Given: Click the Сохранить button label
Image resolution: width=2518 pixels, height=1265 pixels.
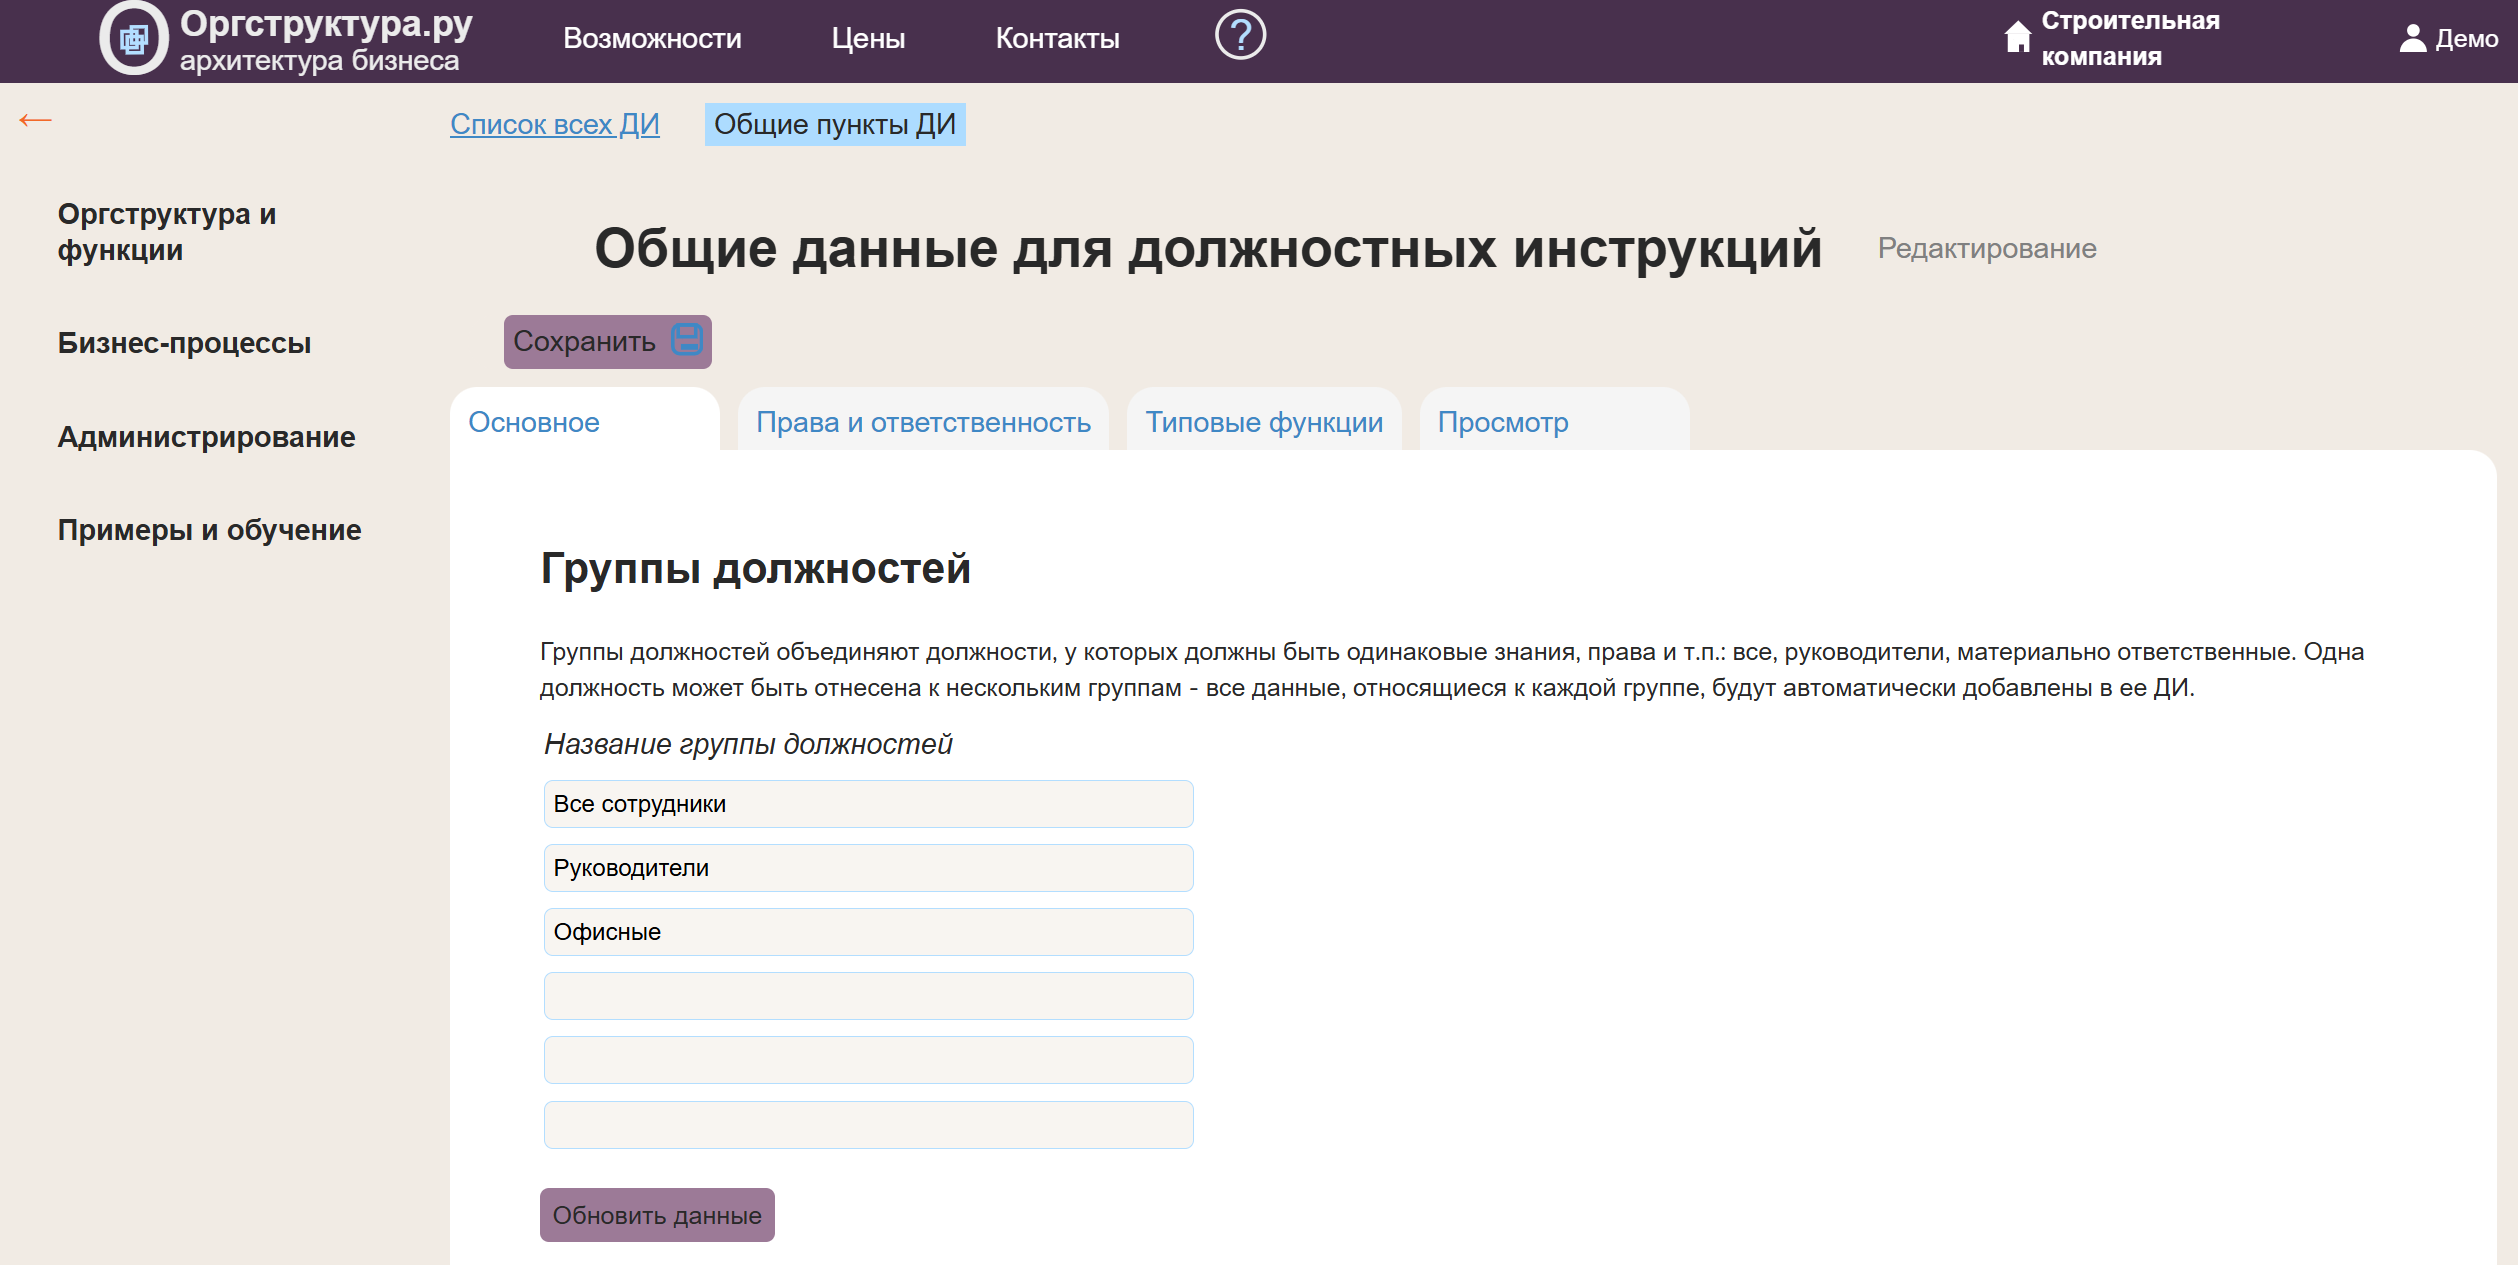Looking at the screenshot, I should click(x=584, y=341).
